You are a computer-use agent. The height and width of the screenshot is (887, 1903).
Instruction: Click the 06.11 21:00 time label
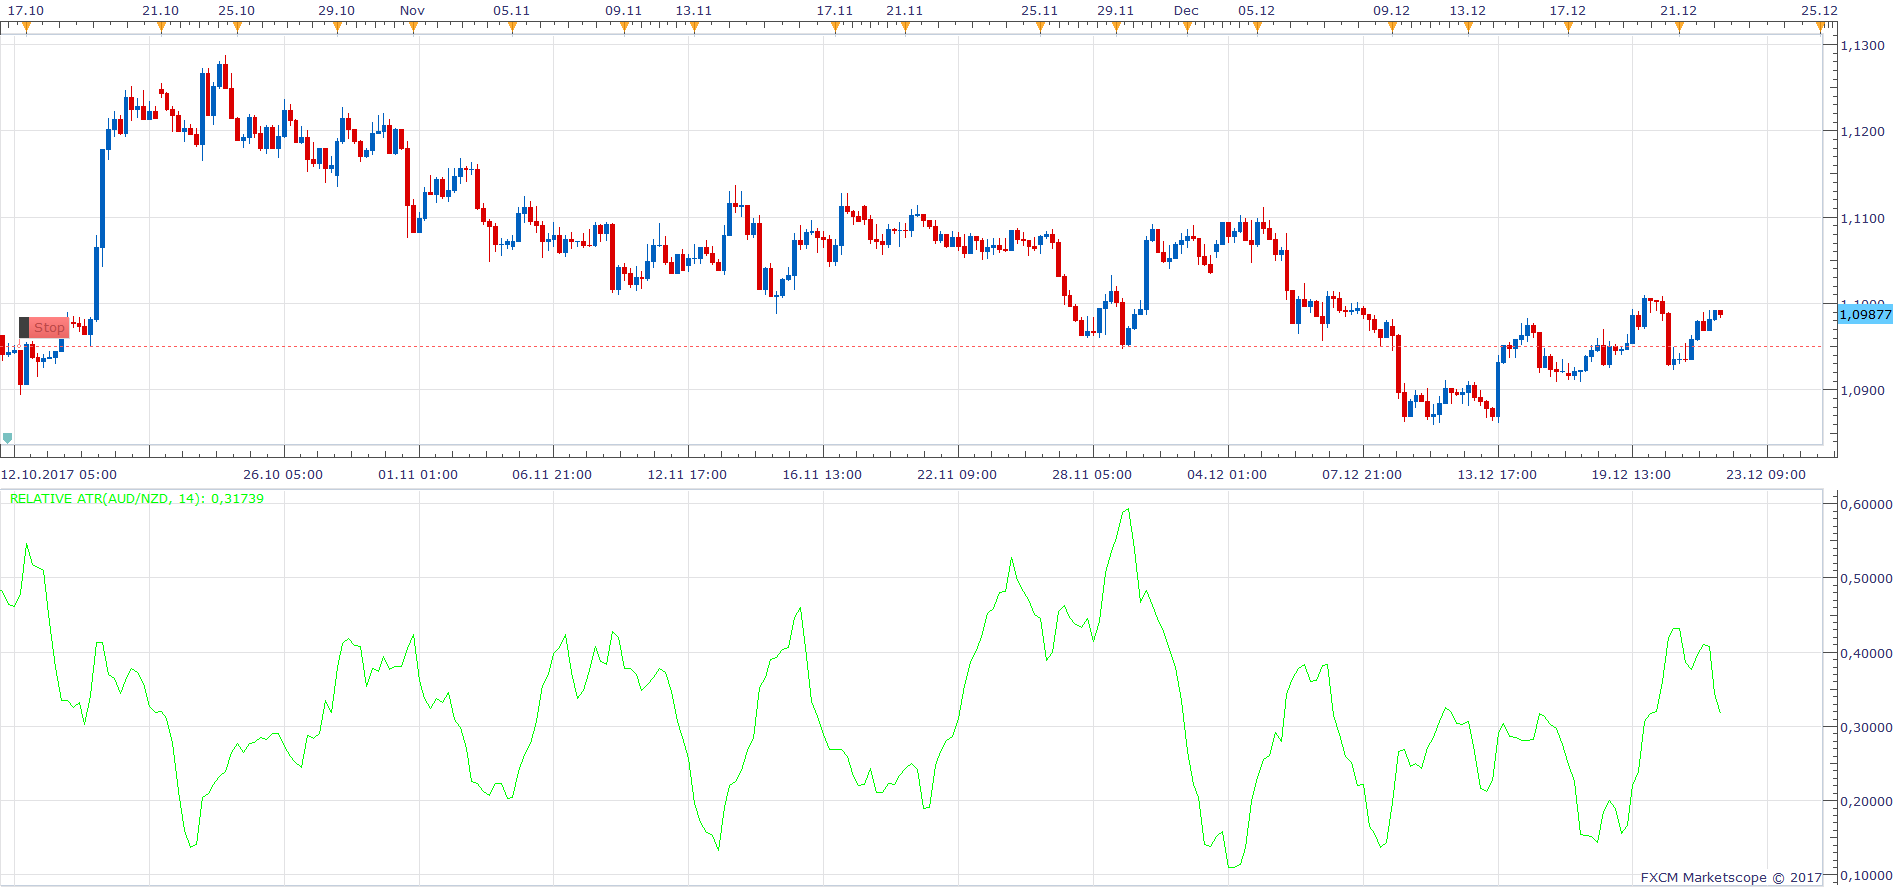pyautogui.click(x=552, y=474)
